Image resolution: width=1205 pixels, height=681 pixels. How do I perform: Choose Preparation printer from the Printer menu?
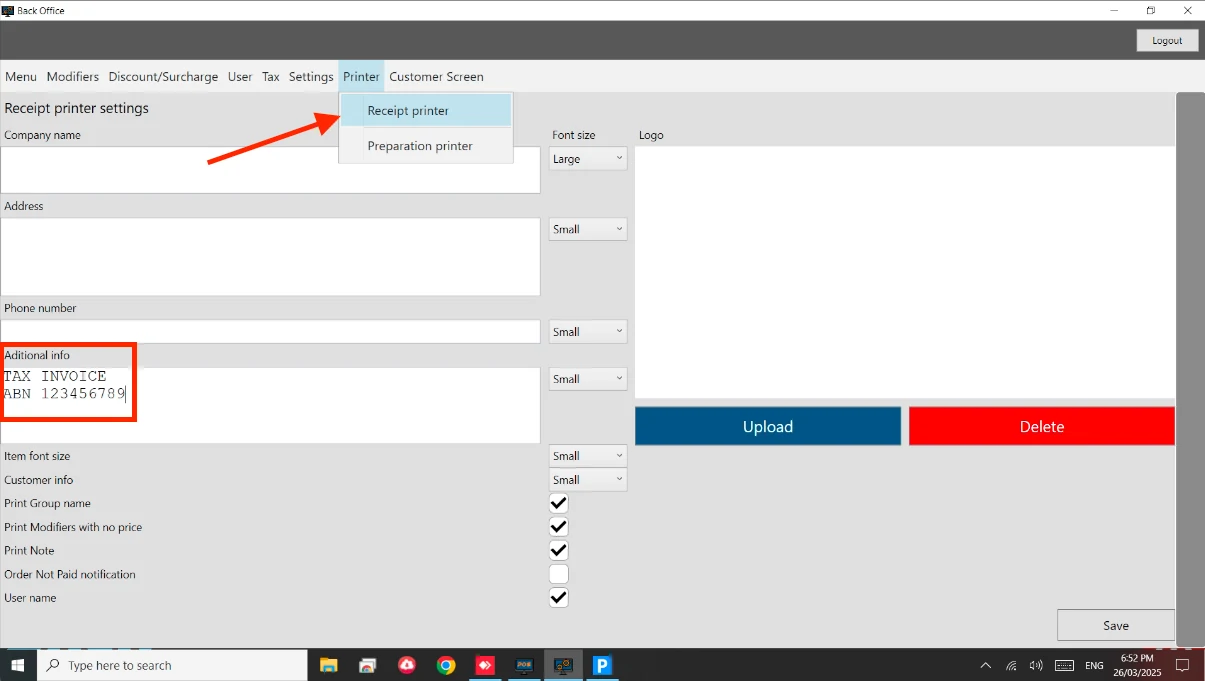click(426, 146)
